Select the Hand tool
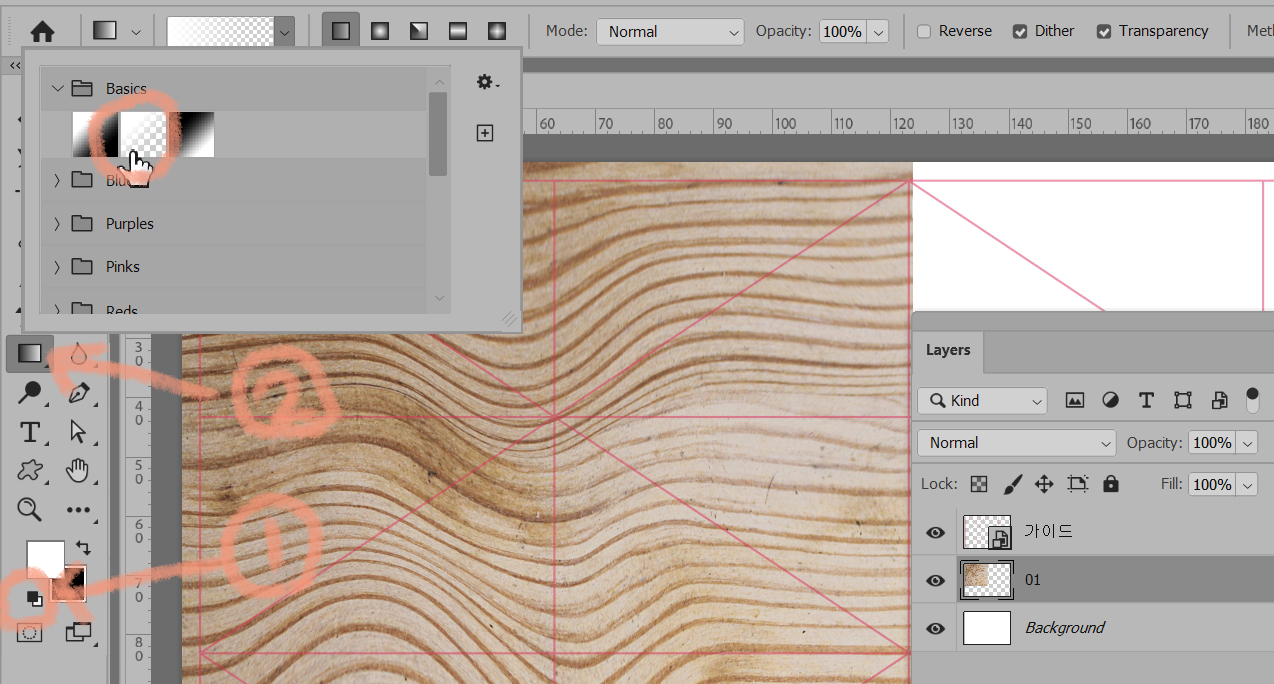 78,471
